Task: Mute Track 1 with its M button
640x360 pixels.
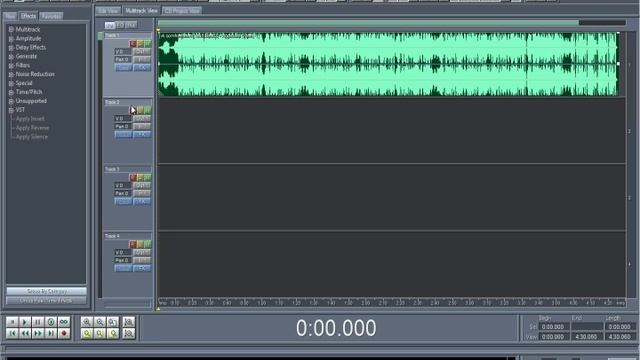Action: tap(147, 43)
